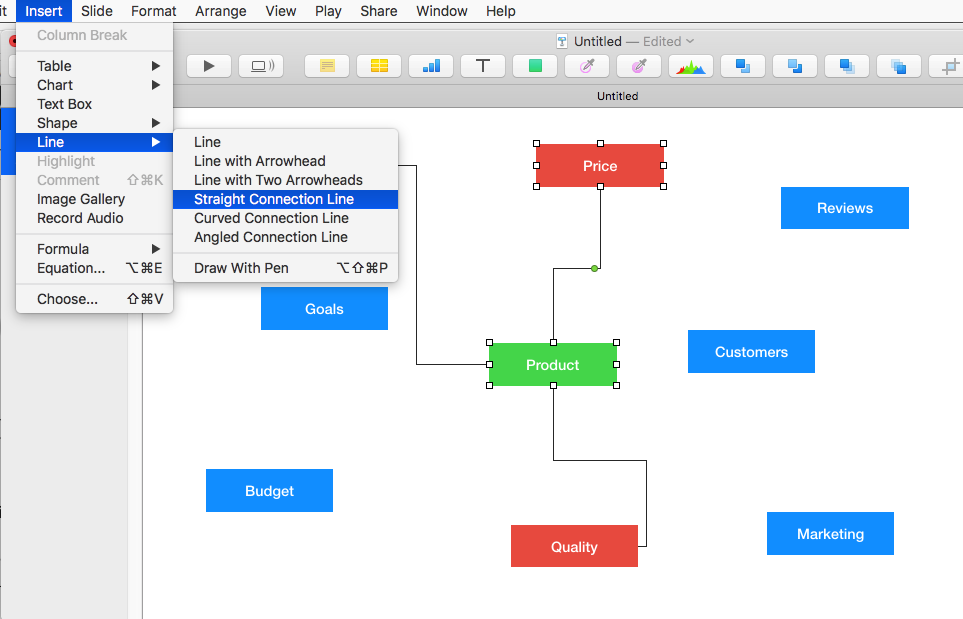The image size is (963, 619).
Task: Click Price box's bottom-right selection handle
Action: (x=663, y=186)
